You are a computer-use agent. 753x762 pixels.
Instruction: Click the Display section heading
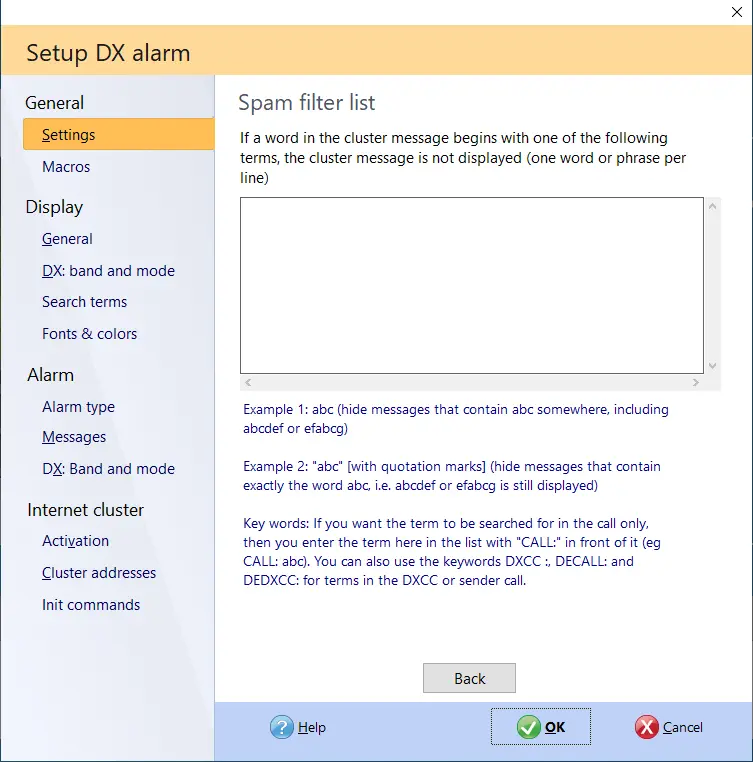[54, 207]
